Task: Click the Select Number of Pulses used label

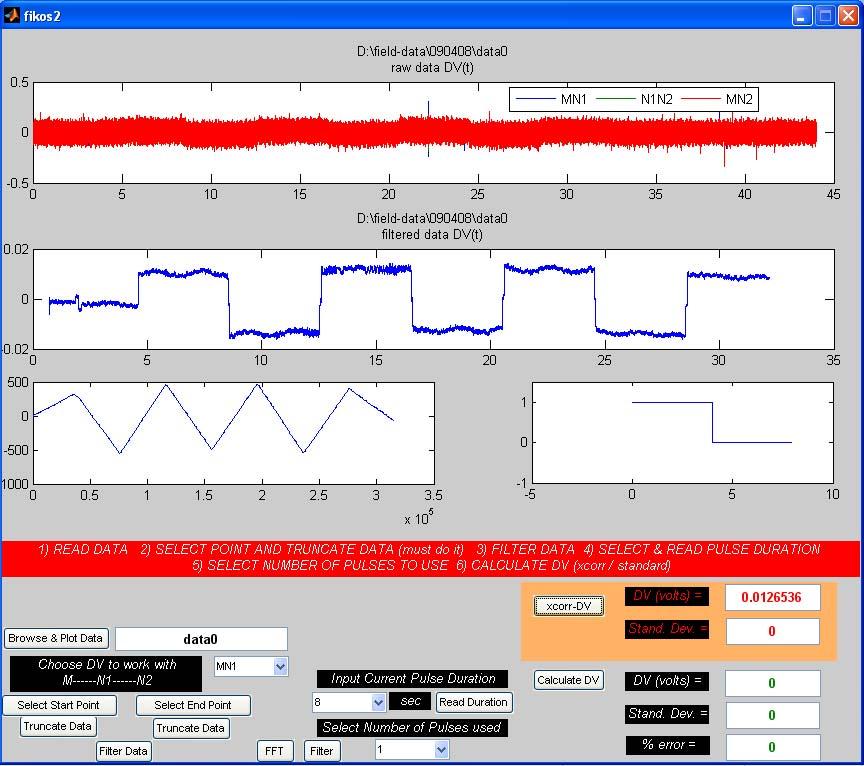Action: (x=412, y=727)
